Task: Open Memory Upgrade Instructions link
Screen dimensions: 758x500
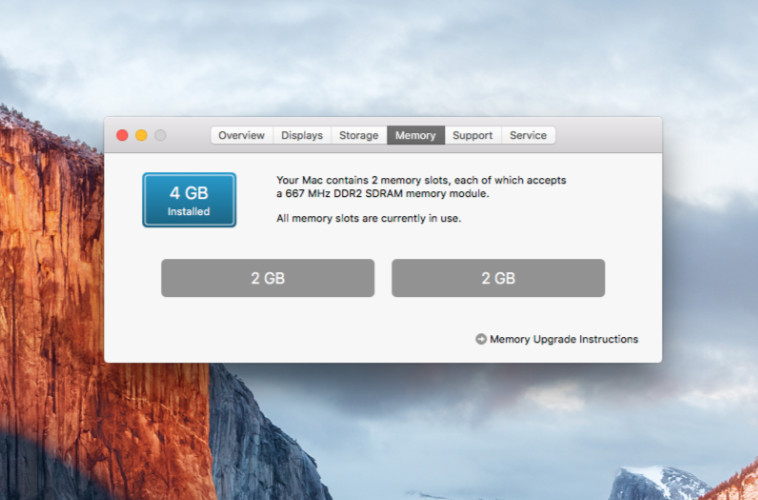Action: pyautogui.click(x=564, y=339)
